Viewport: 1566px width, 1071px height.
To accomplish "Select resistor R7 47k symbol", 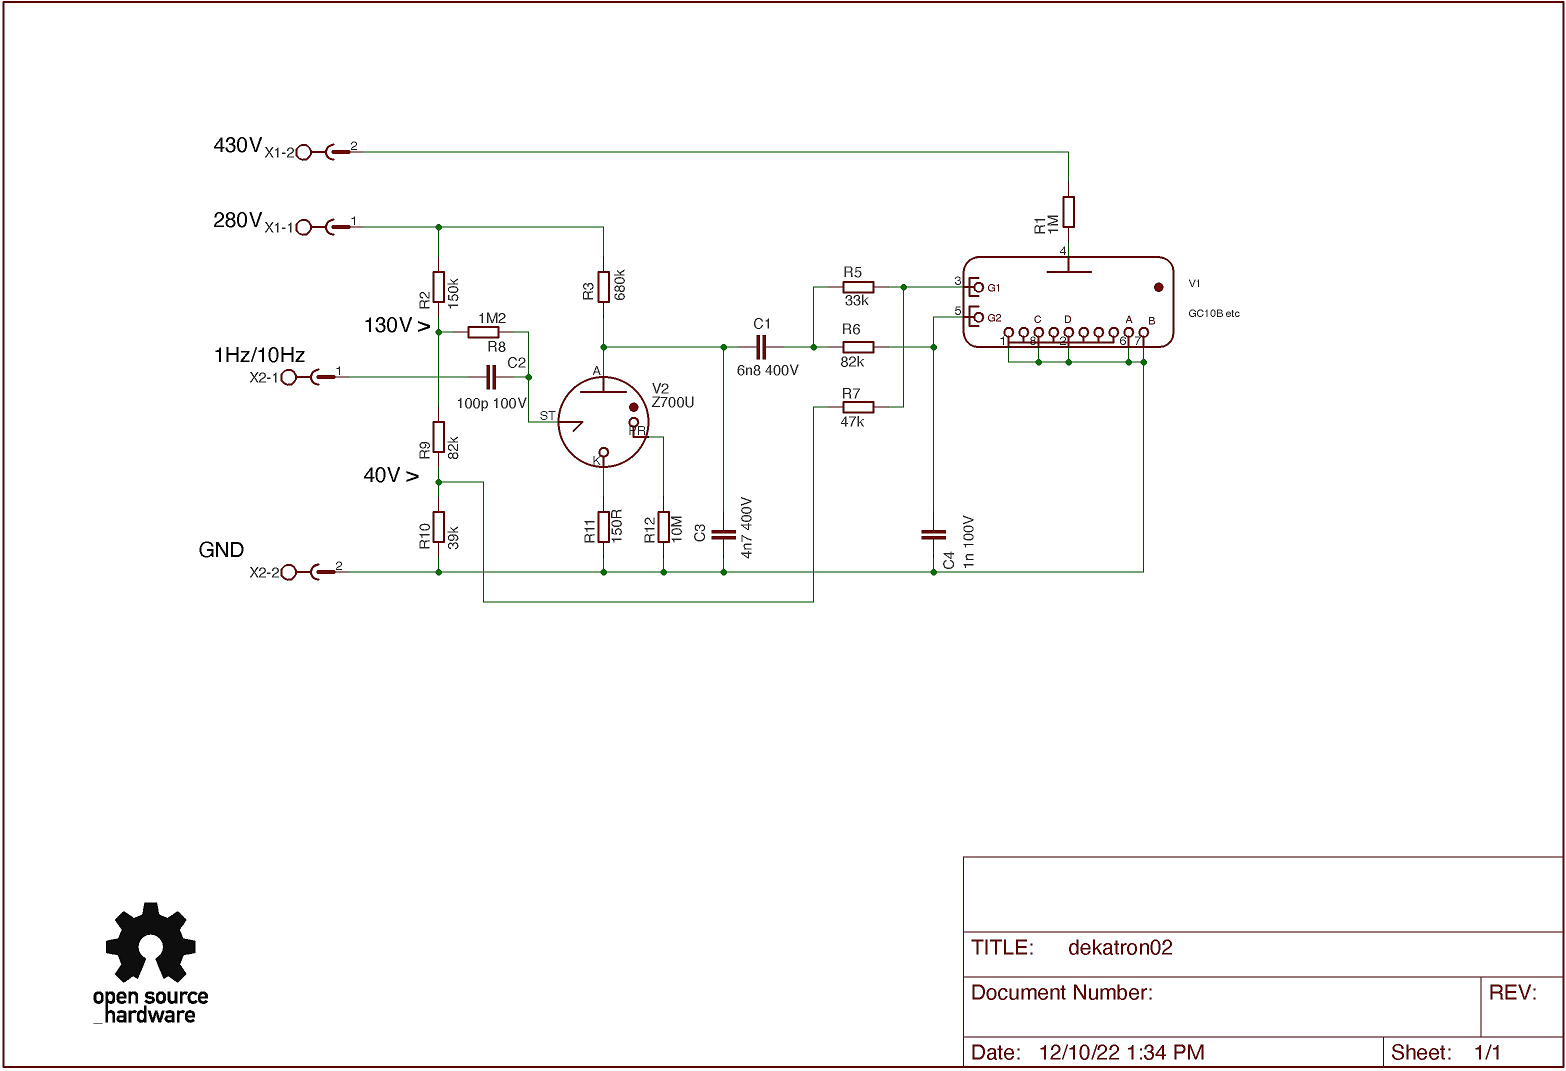I will [x=858, y=407].
